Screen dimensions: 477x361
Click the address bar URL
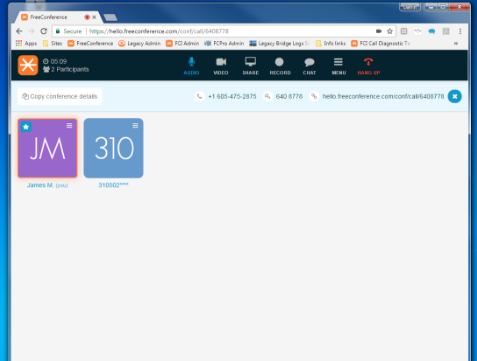[159, 31]
